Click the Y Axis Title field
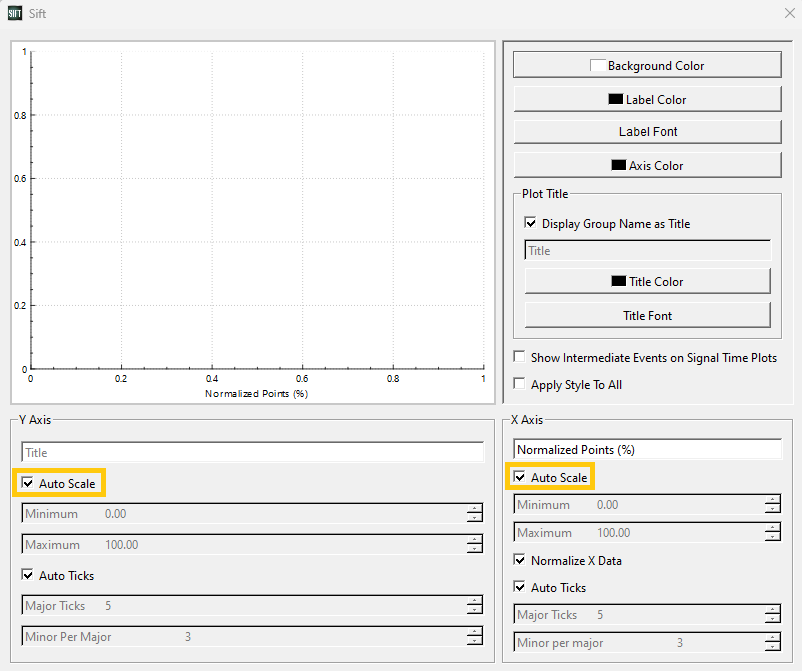The width and height of the screenshot is (802, 671). pos(253,453)
